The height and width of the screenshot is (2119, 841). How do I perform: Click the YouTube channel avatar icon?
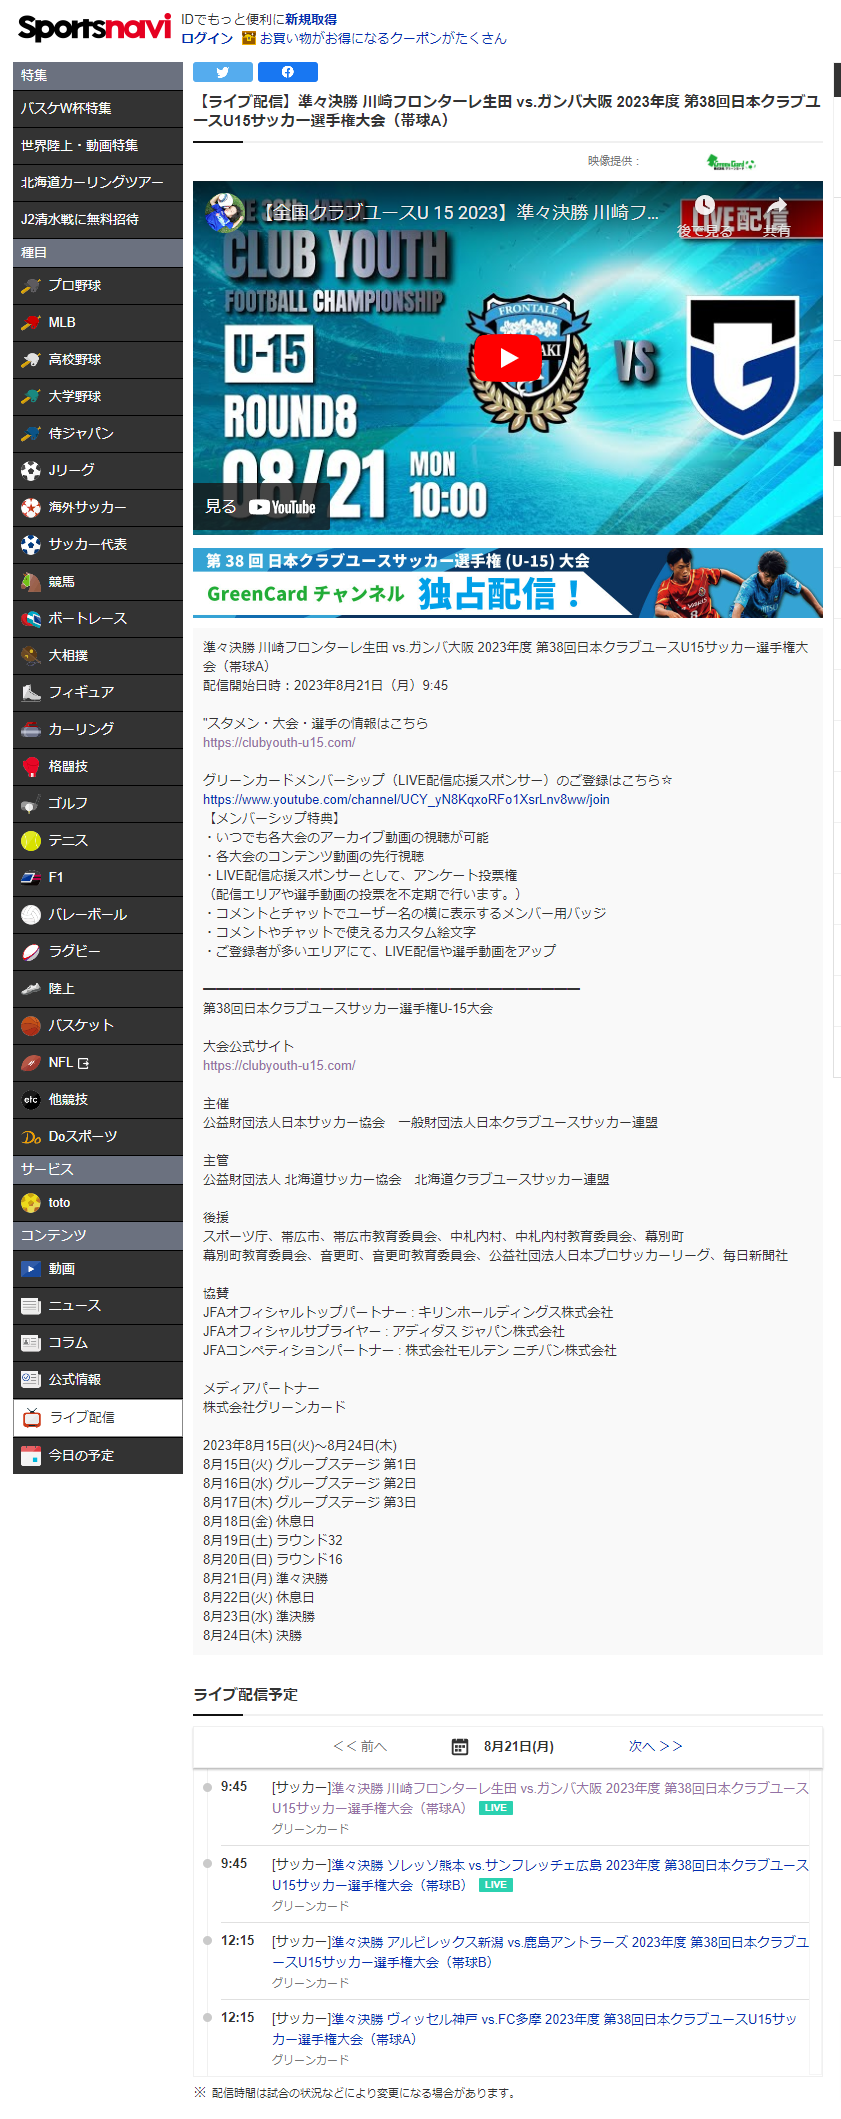click(225, 212)
